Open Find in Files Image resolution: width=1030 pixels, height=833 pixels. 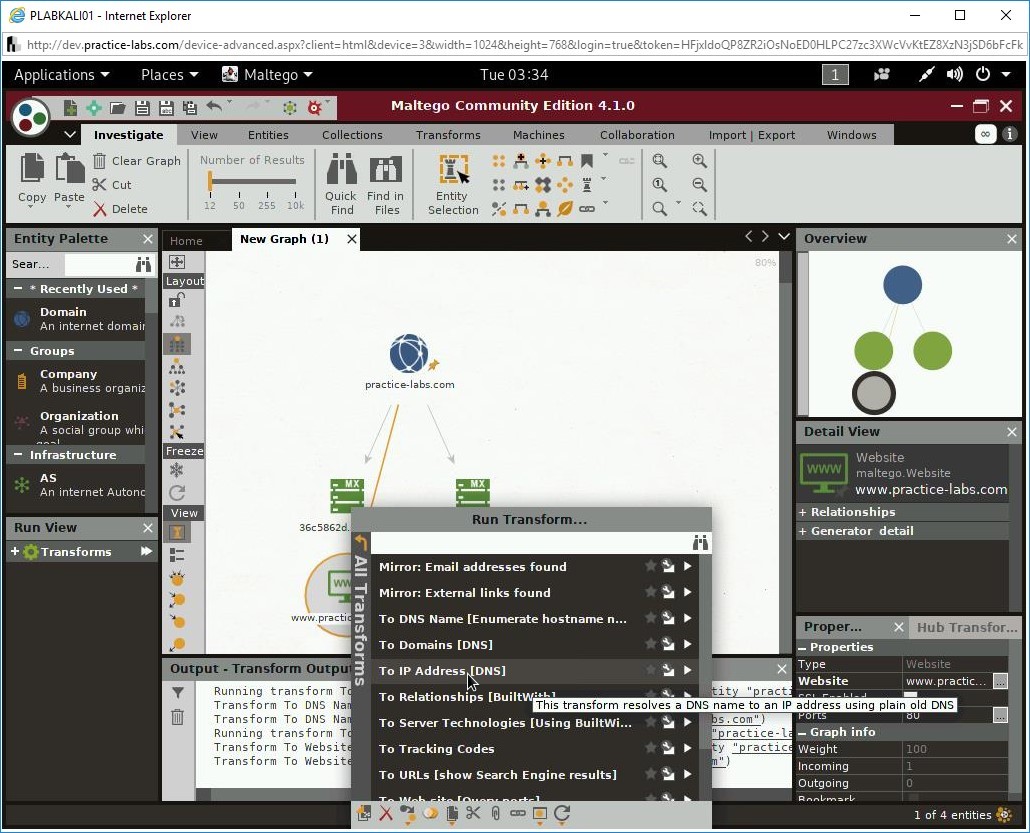(x=386, y=182)
